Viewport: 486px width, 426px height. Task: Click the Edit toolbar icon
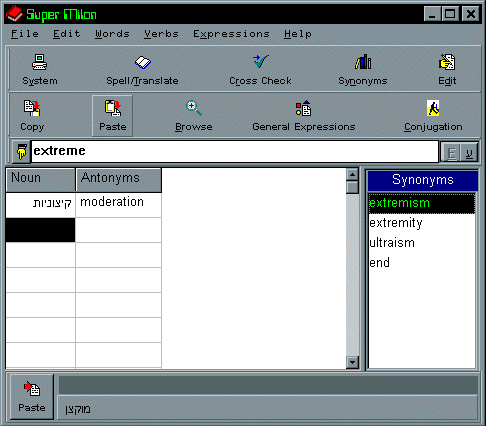pyautogui.click(x=447, y=70)
